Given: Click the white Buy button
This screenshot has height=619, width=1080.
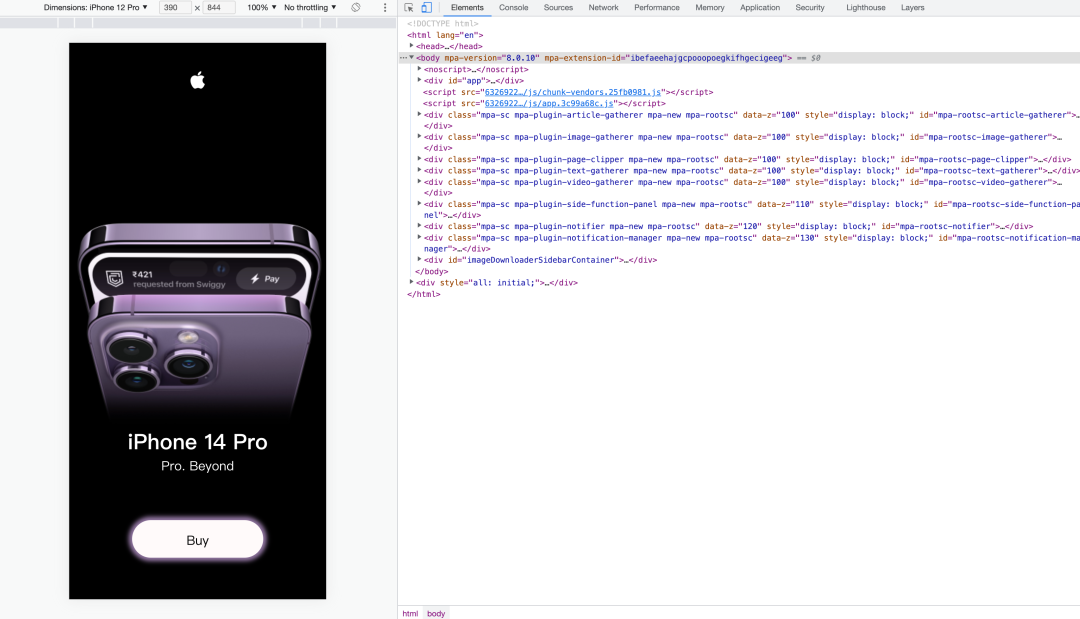Looking at the screenshot, I should [x=198, y=539].
